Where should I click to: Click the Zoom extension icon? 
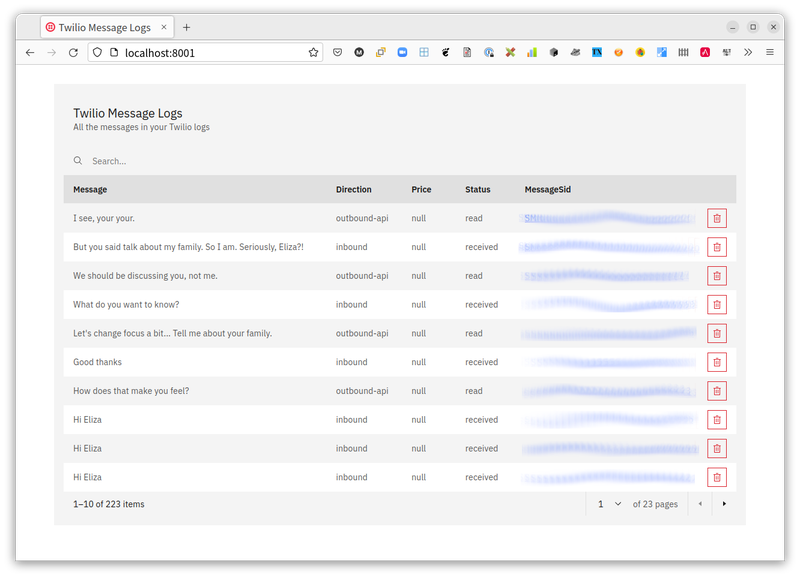click(x=402, y=52)
